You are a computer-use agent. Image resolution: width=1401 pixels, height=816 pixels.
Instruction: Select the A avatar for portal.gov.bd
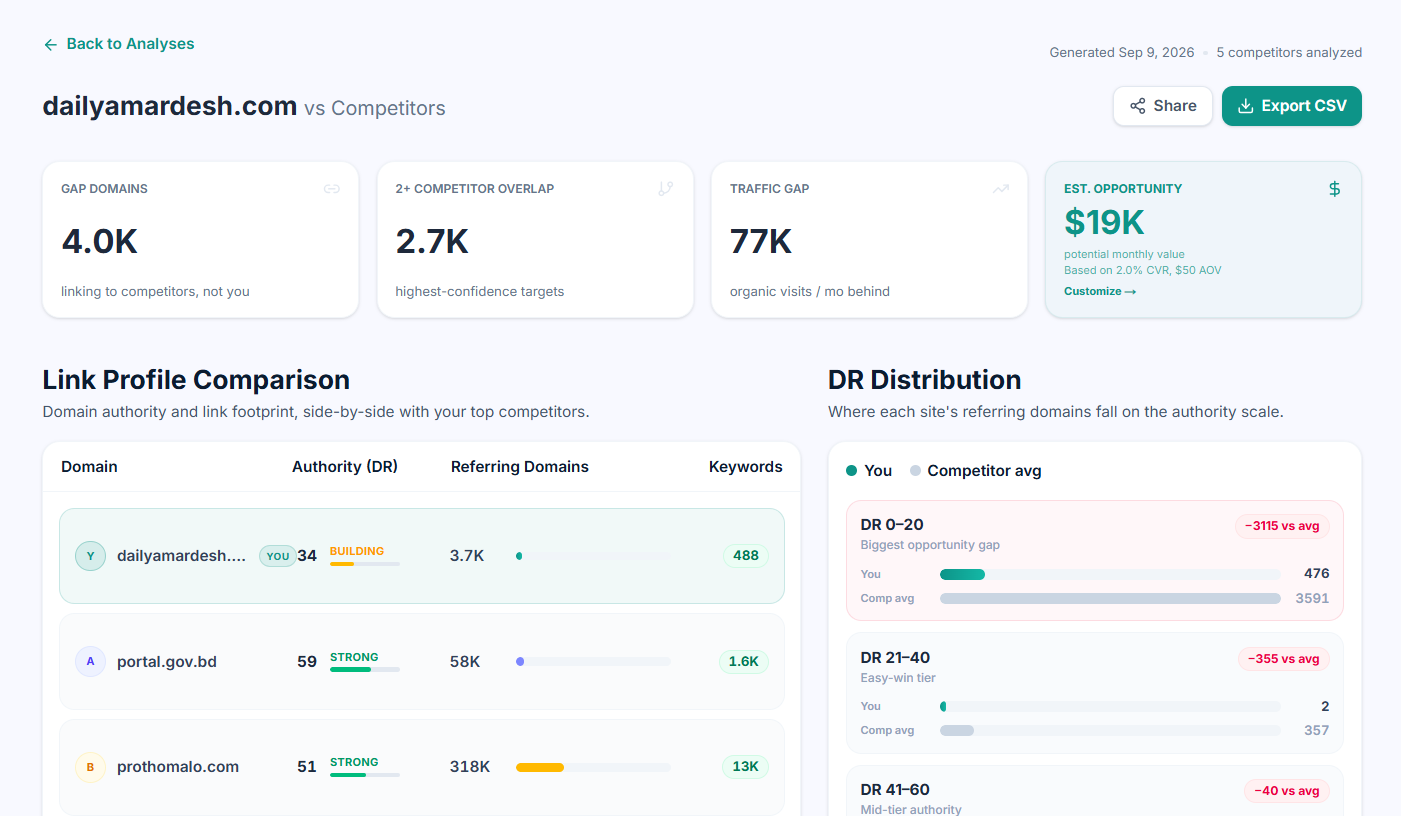coord(90,662)
